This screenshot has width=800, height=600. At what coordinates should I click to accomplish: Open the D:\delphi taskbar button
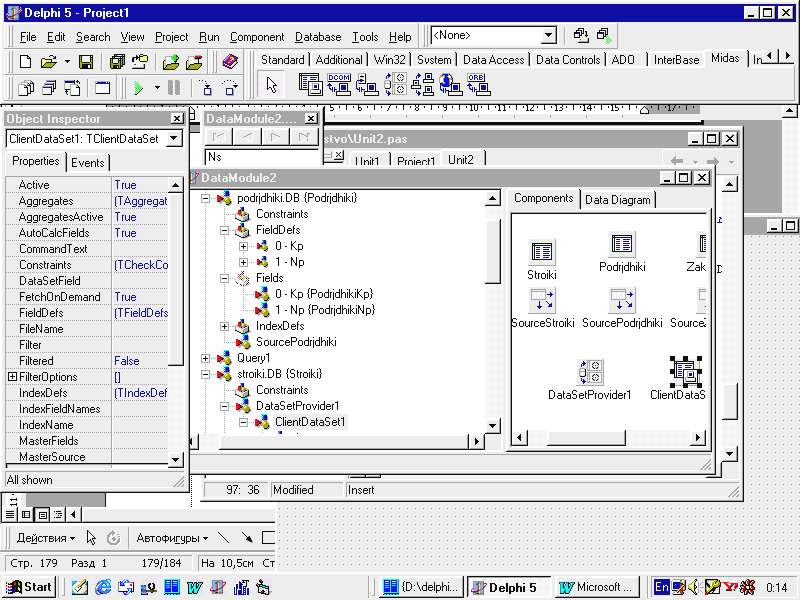pyautogui.click(x=421, y=587)
